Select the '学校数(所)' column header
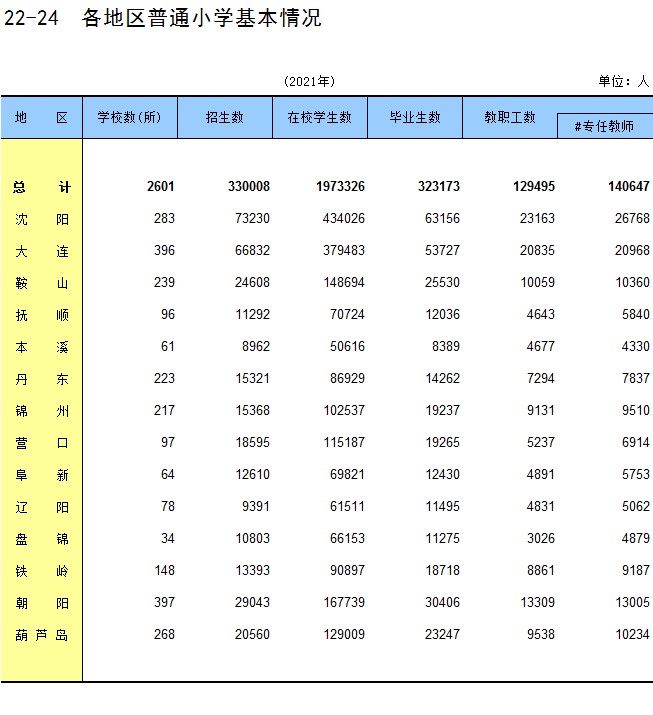This screenshot has height=715, width=653. 130,118
